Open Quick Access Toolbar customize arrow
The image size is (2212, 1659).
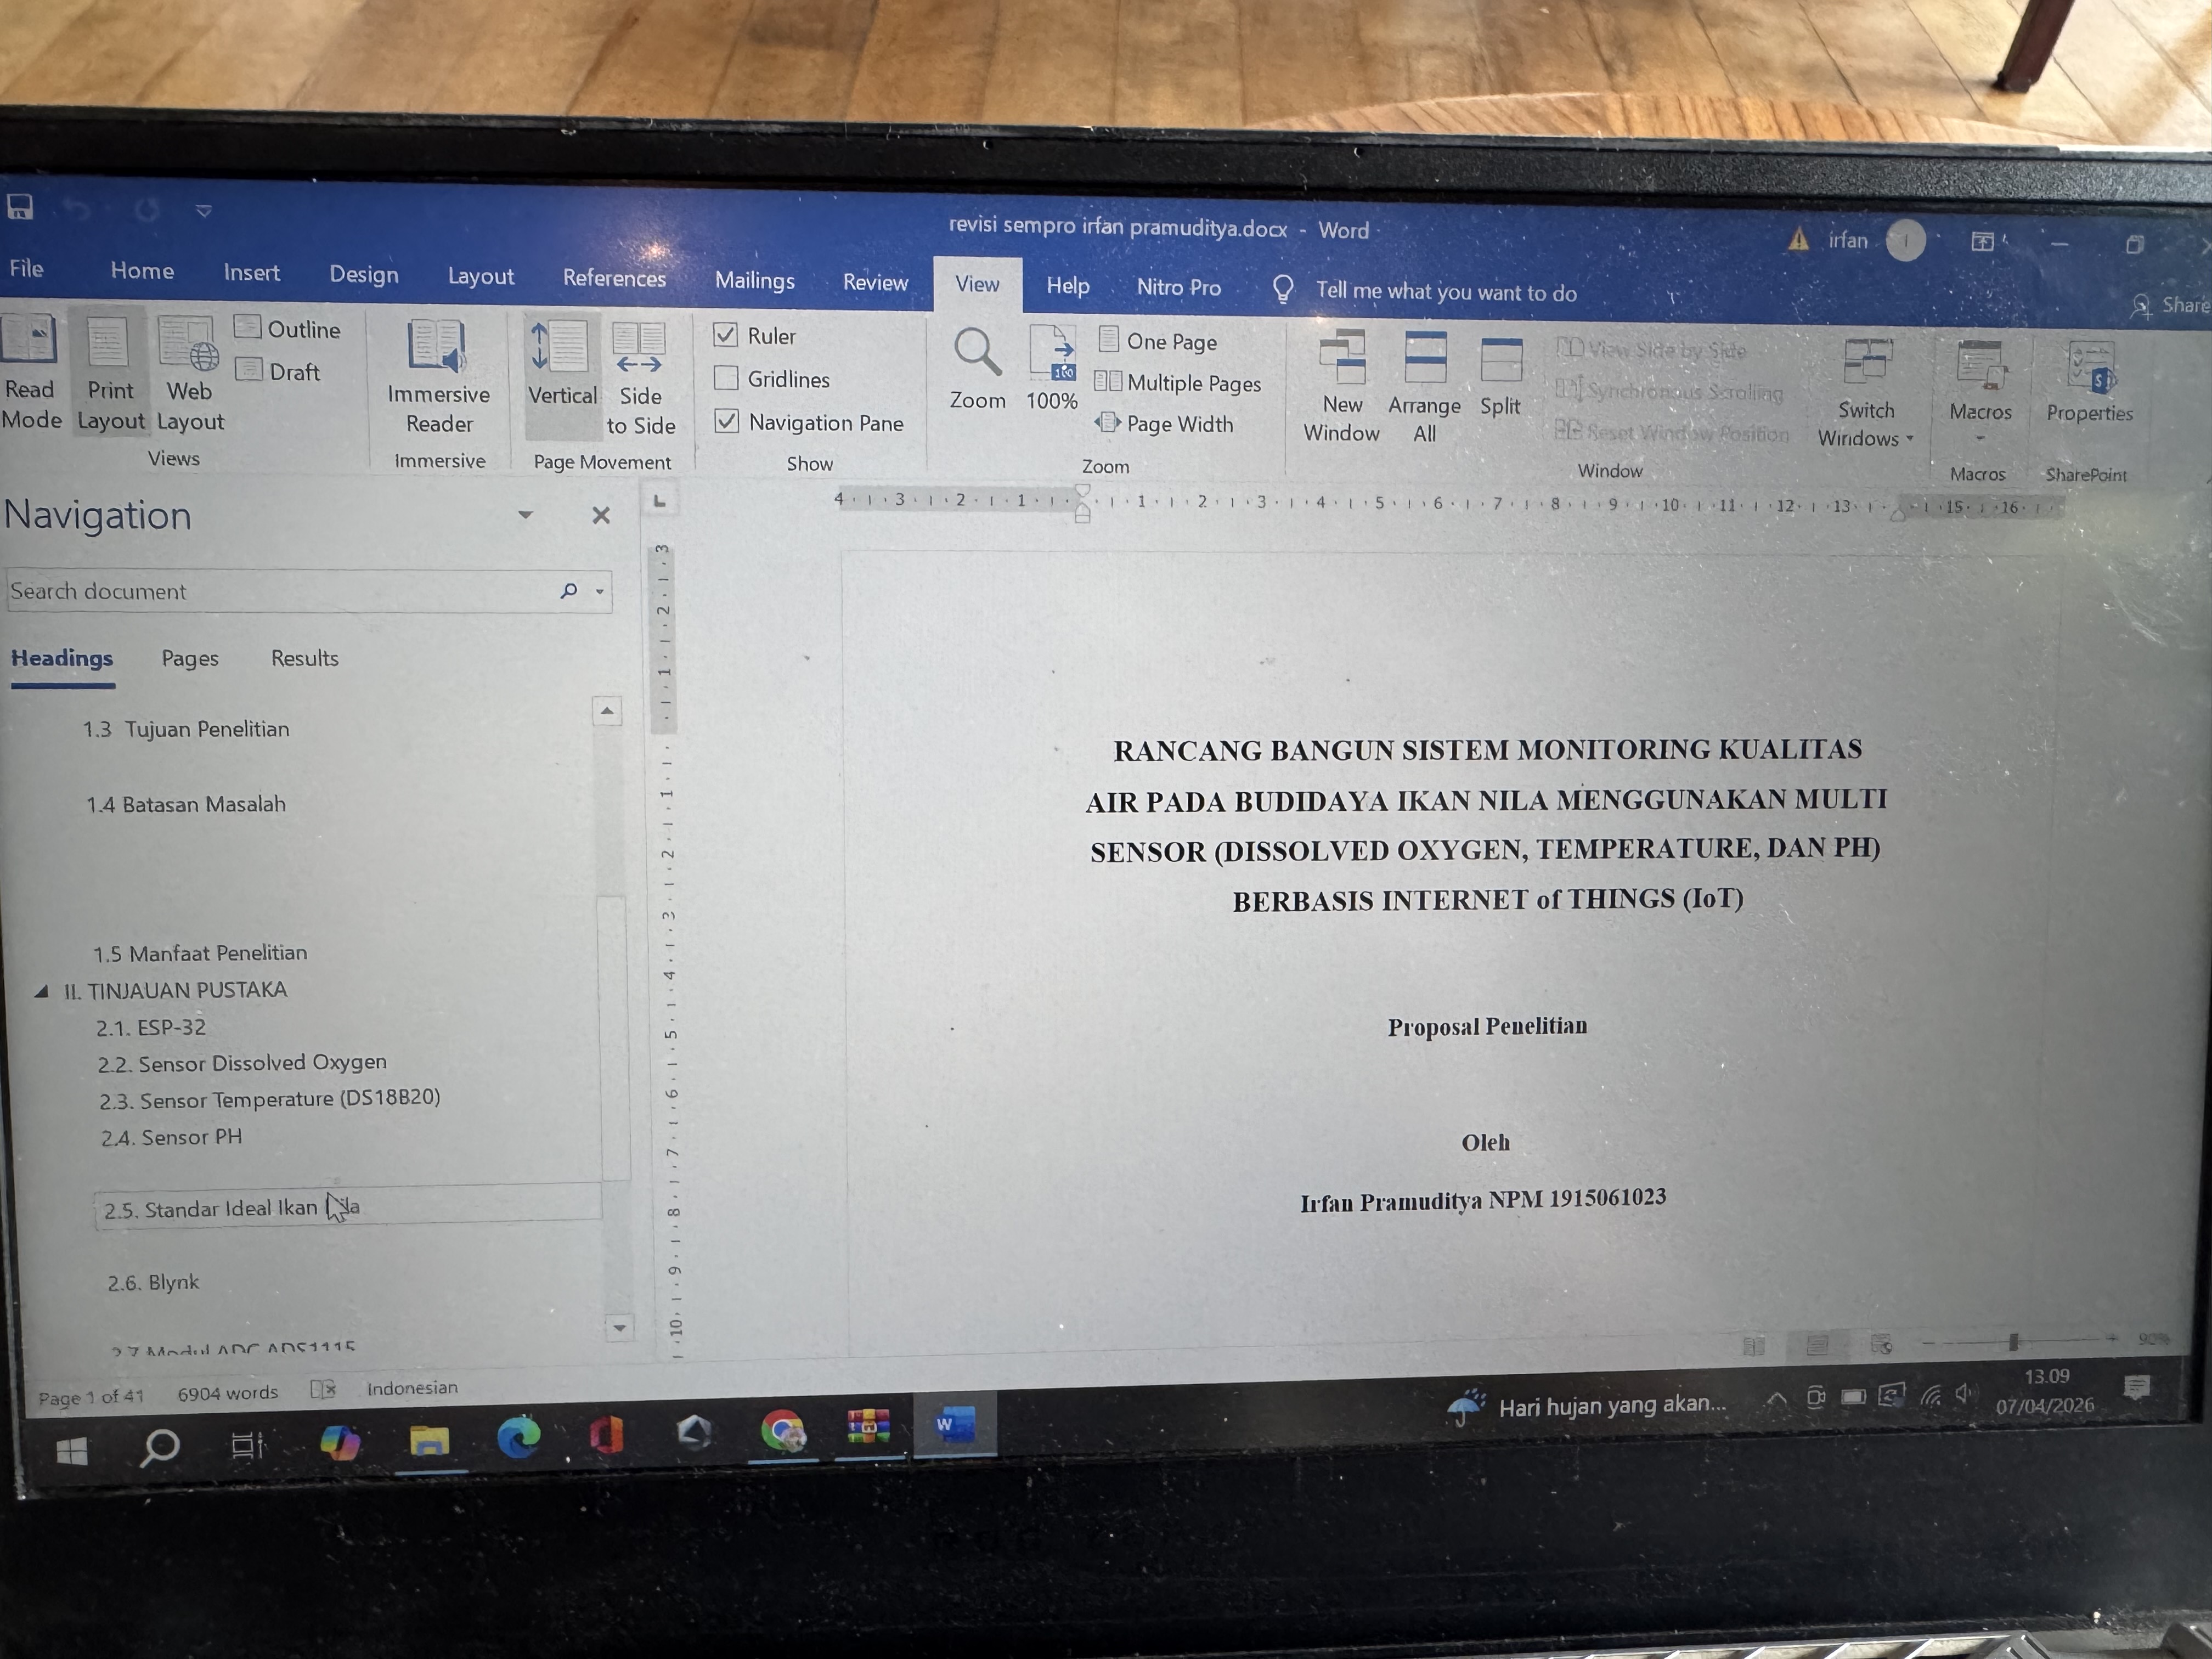pos(204,210)
